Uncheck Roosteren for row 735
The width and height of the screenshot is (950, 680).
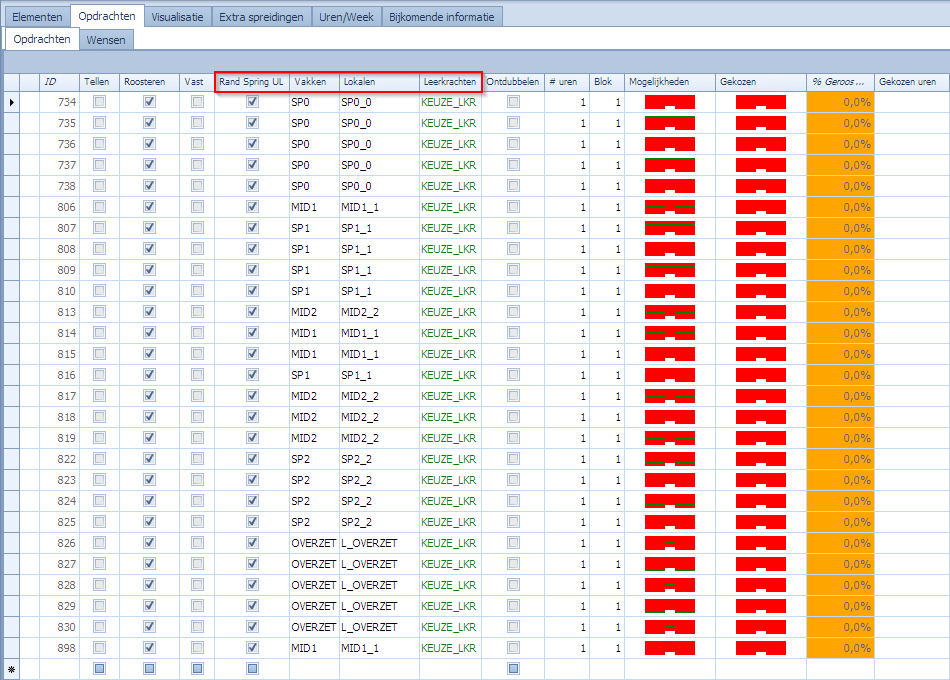click(149, 123)
